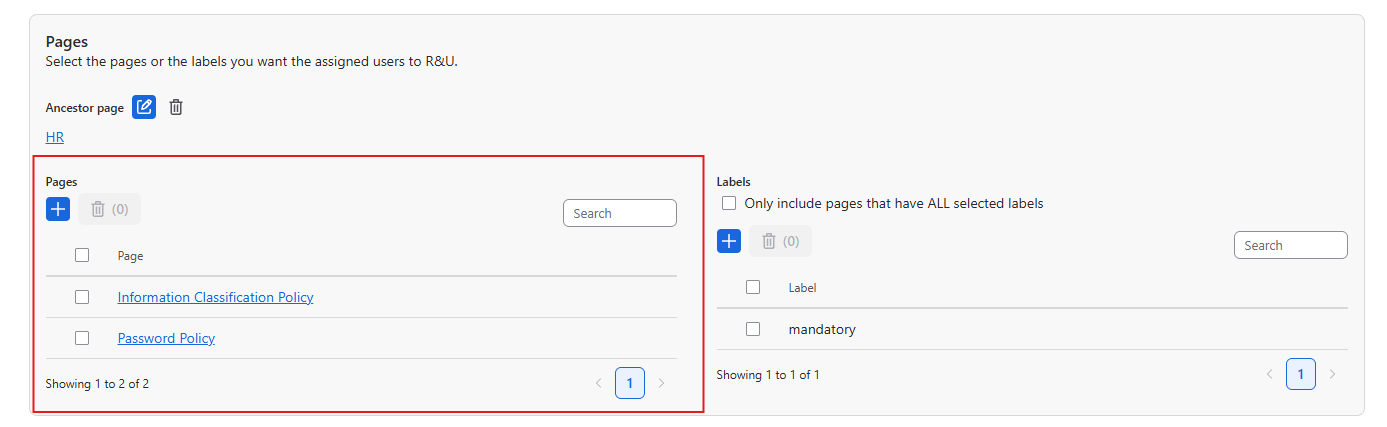Delete the Ancestor page via trash icon

[176, 107]
